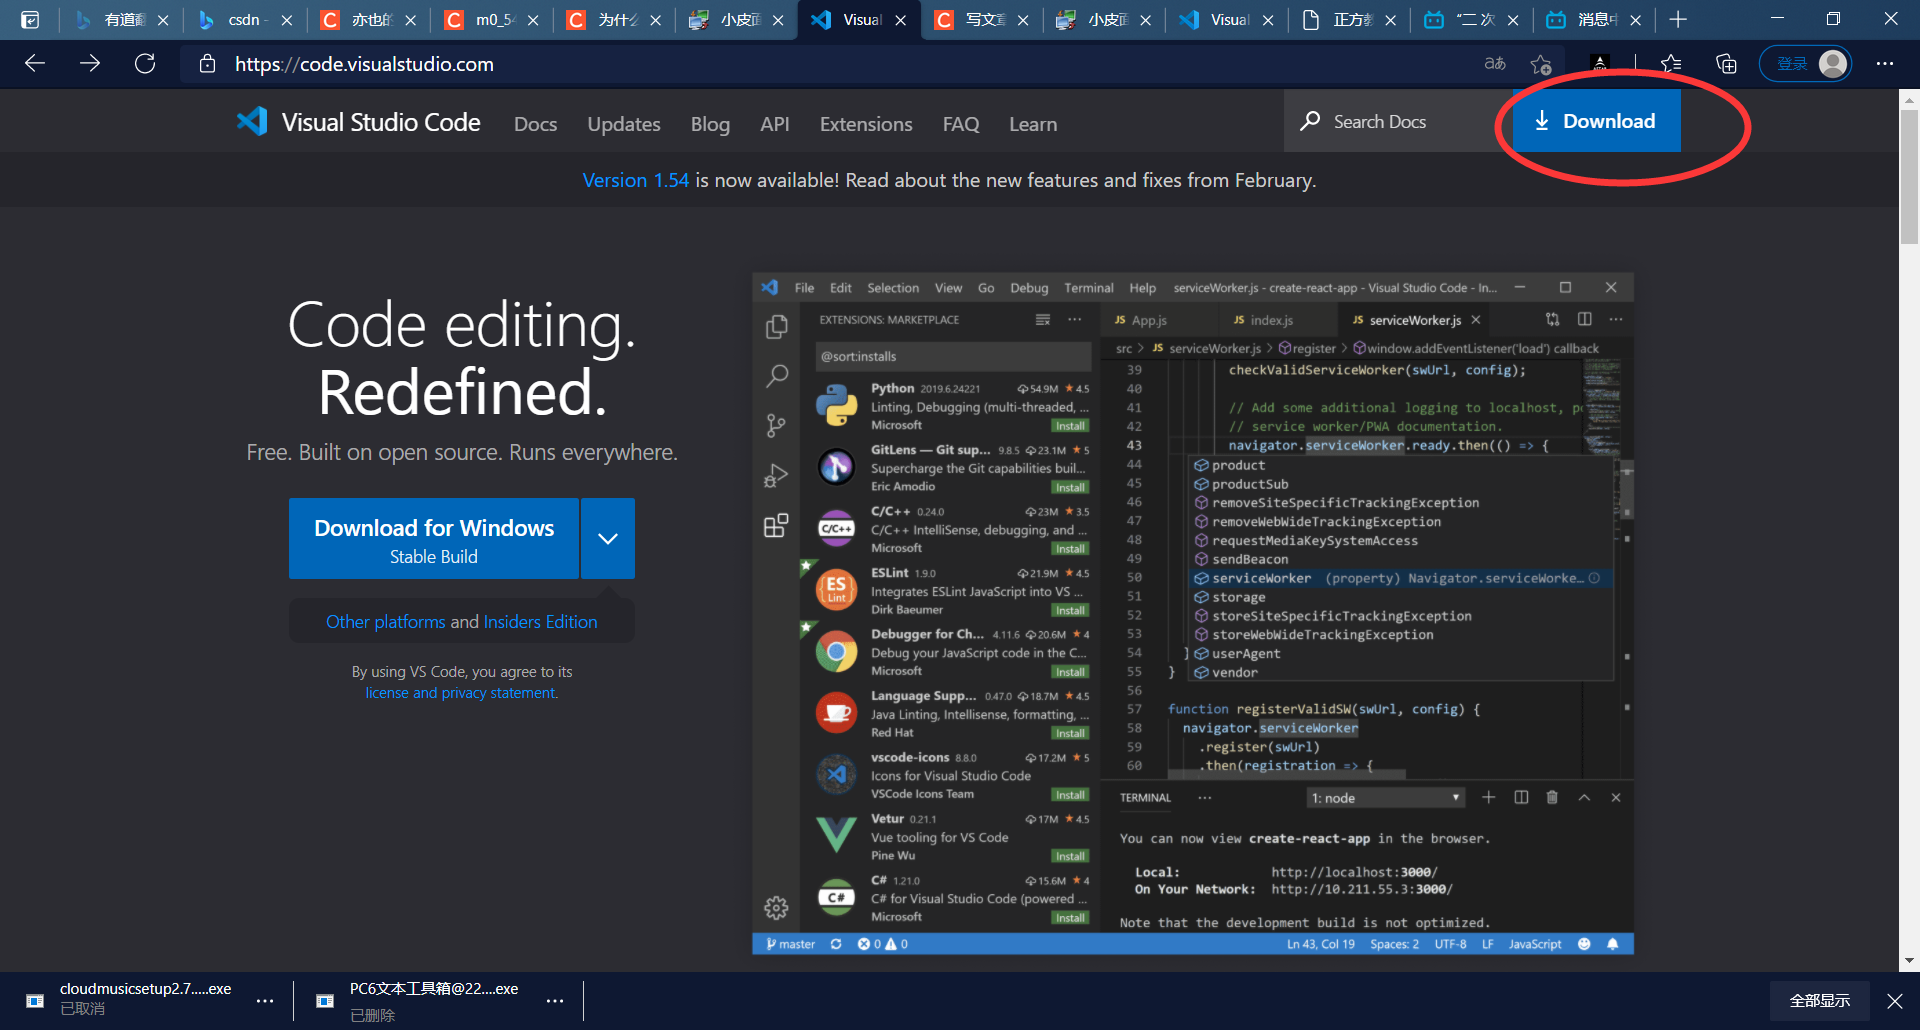Go forward in browser history
The height and width of the screenshot is (1030, 1920).
[x=90, y=64]
